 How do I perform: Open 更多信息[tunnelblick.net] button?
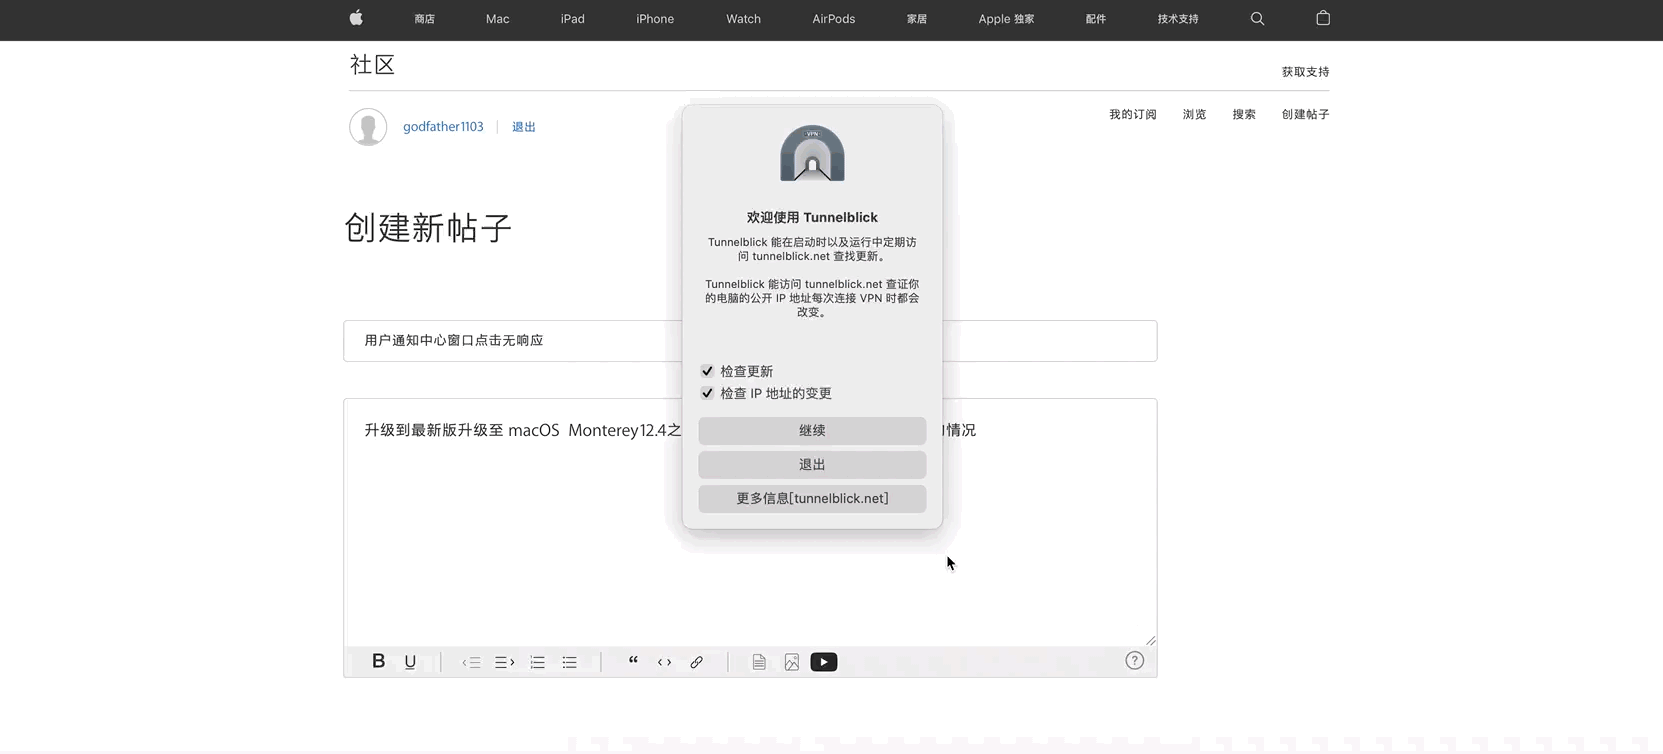tap(812, 499)
